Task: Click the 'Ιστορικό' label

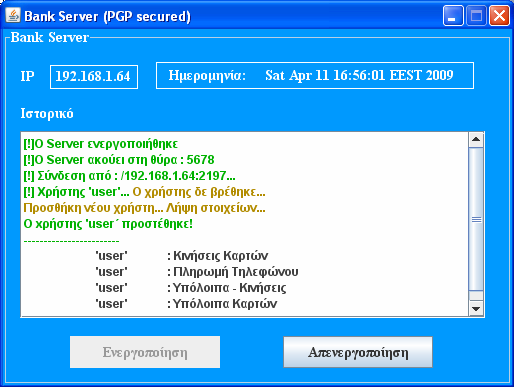Action: coord(47,114)
